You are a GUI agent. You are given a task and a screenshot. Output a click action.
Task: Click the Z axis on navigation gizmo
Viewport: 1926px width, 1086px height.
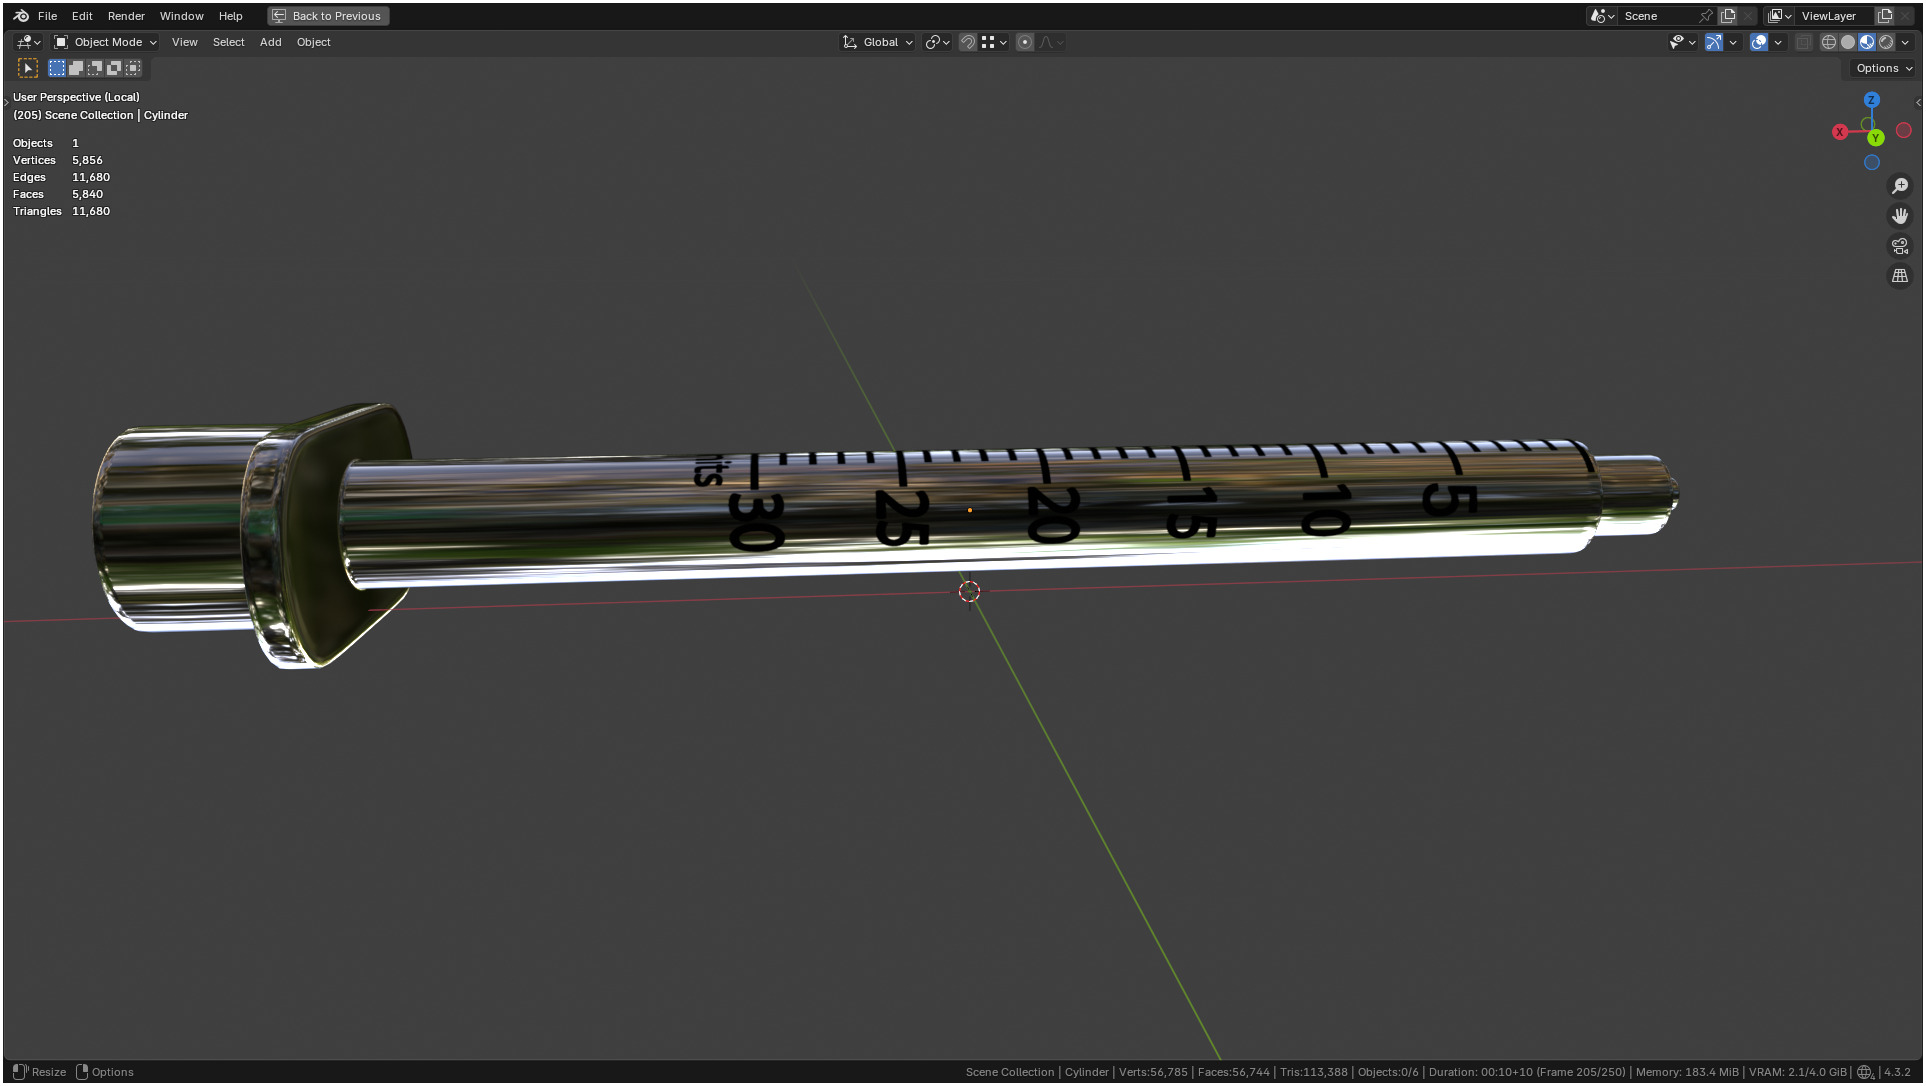1871,100
